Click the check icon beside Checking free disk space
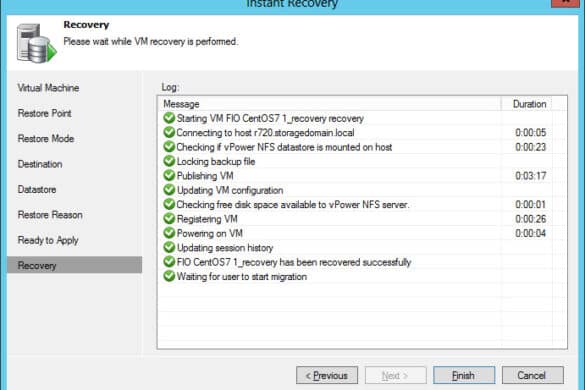Image resolution: width=585 pixels, height=390 pixels. (x=169, y=204)
